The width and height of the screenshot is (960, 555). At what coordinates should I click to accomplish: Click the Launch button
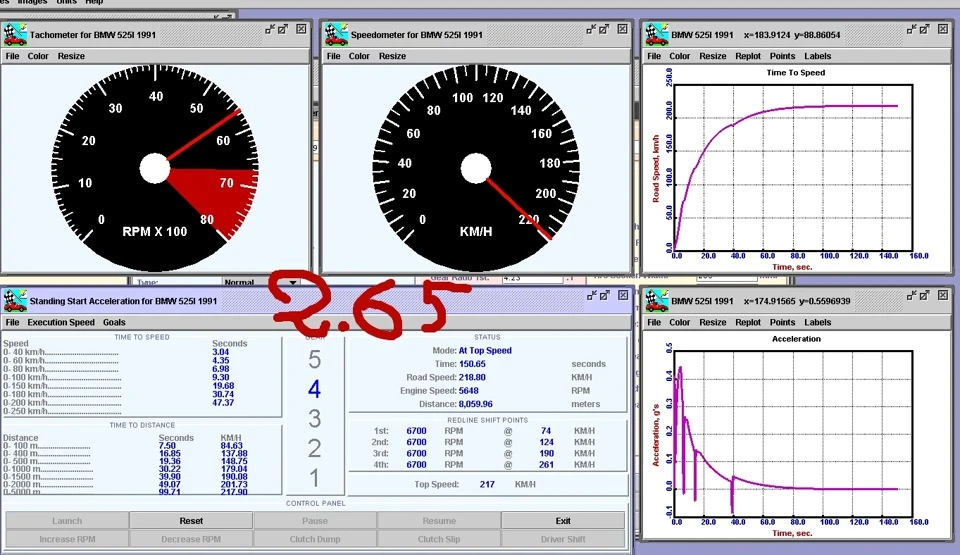(67, 521)
